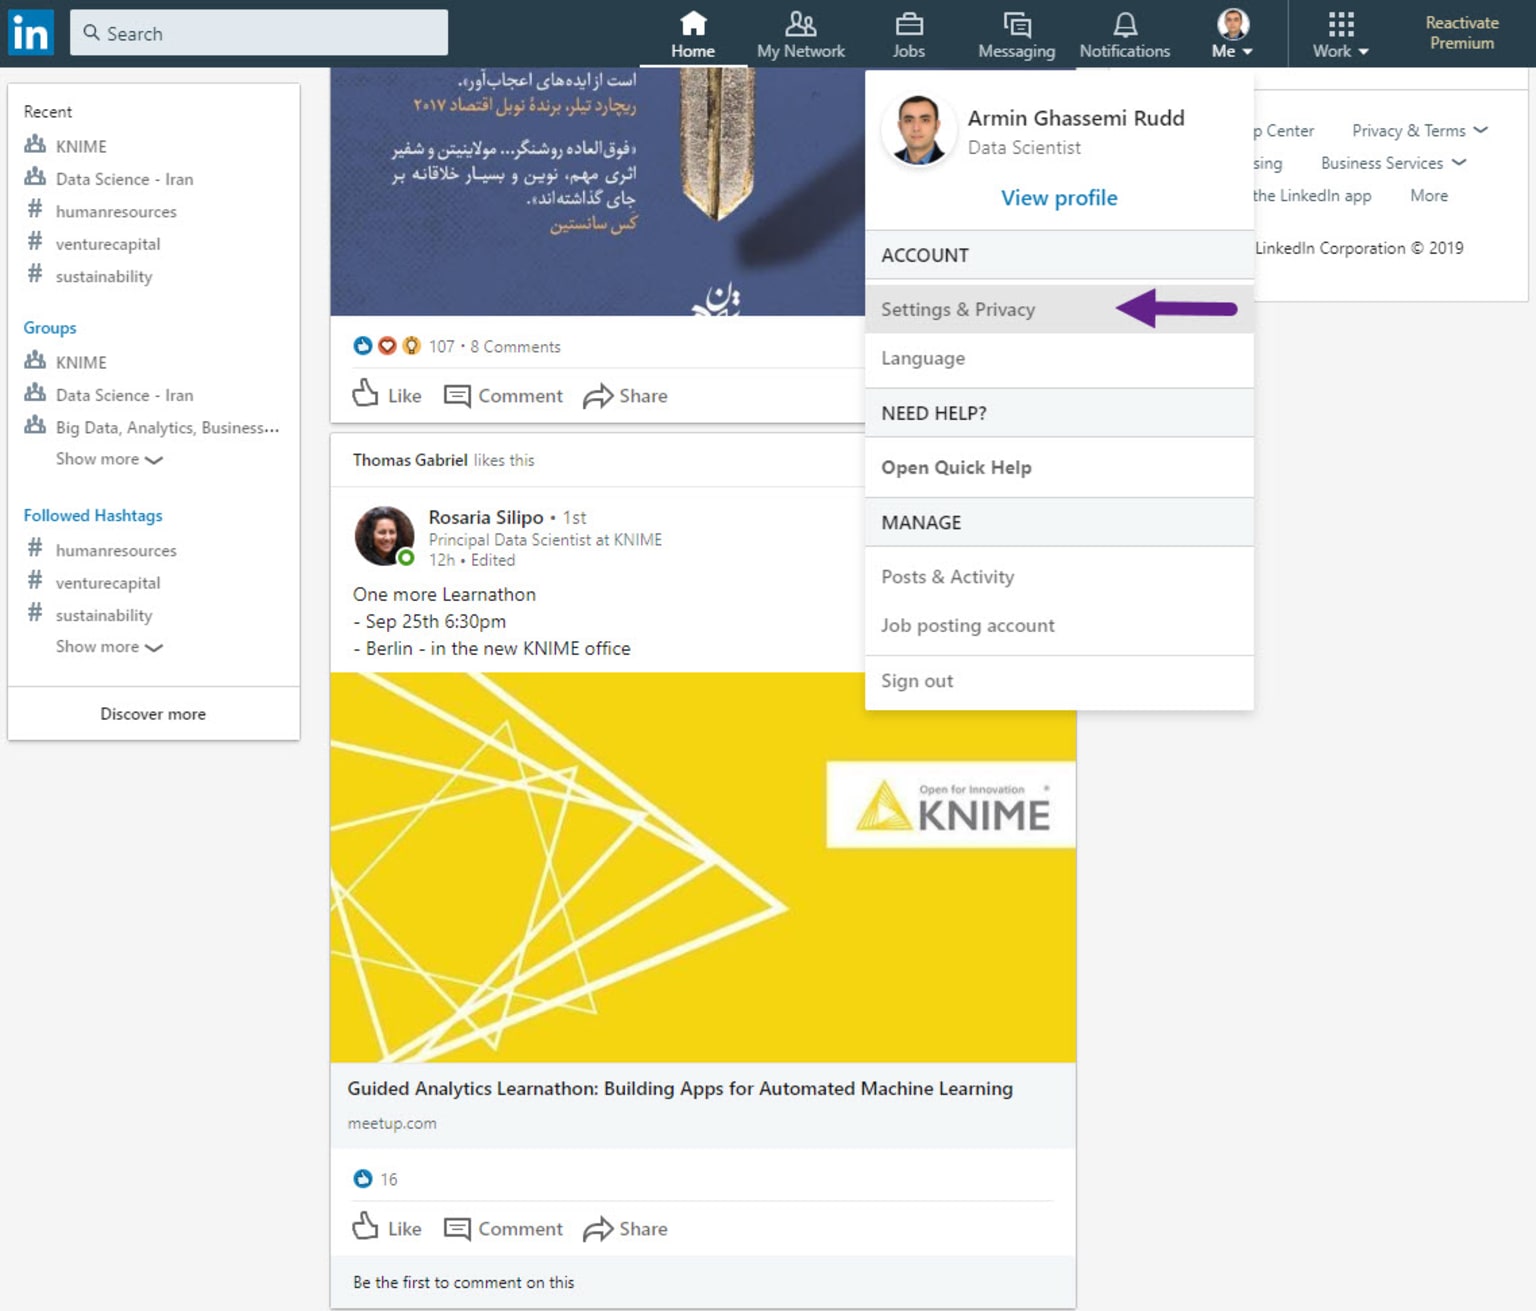Click Reactivate Premium link
This screenshot has height=1311, width=1536.
1461,33
